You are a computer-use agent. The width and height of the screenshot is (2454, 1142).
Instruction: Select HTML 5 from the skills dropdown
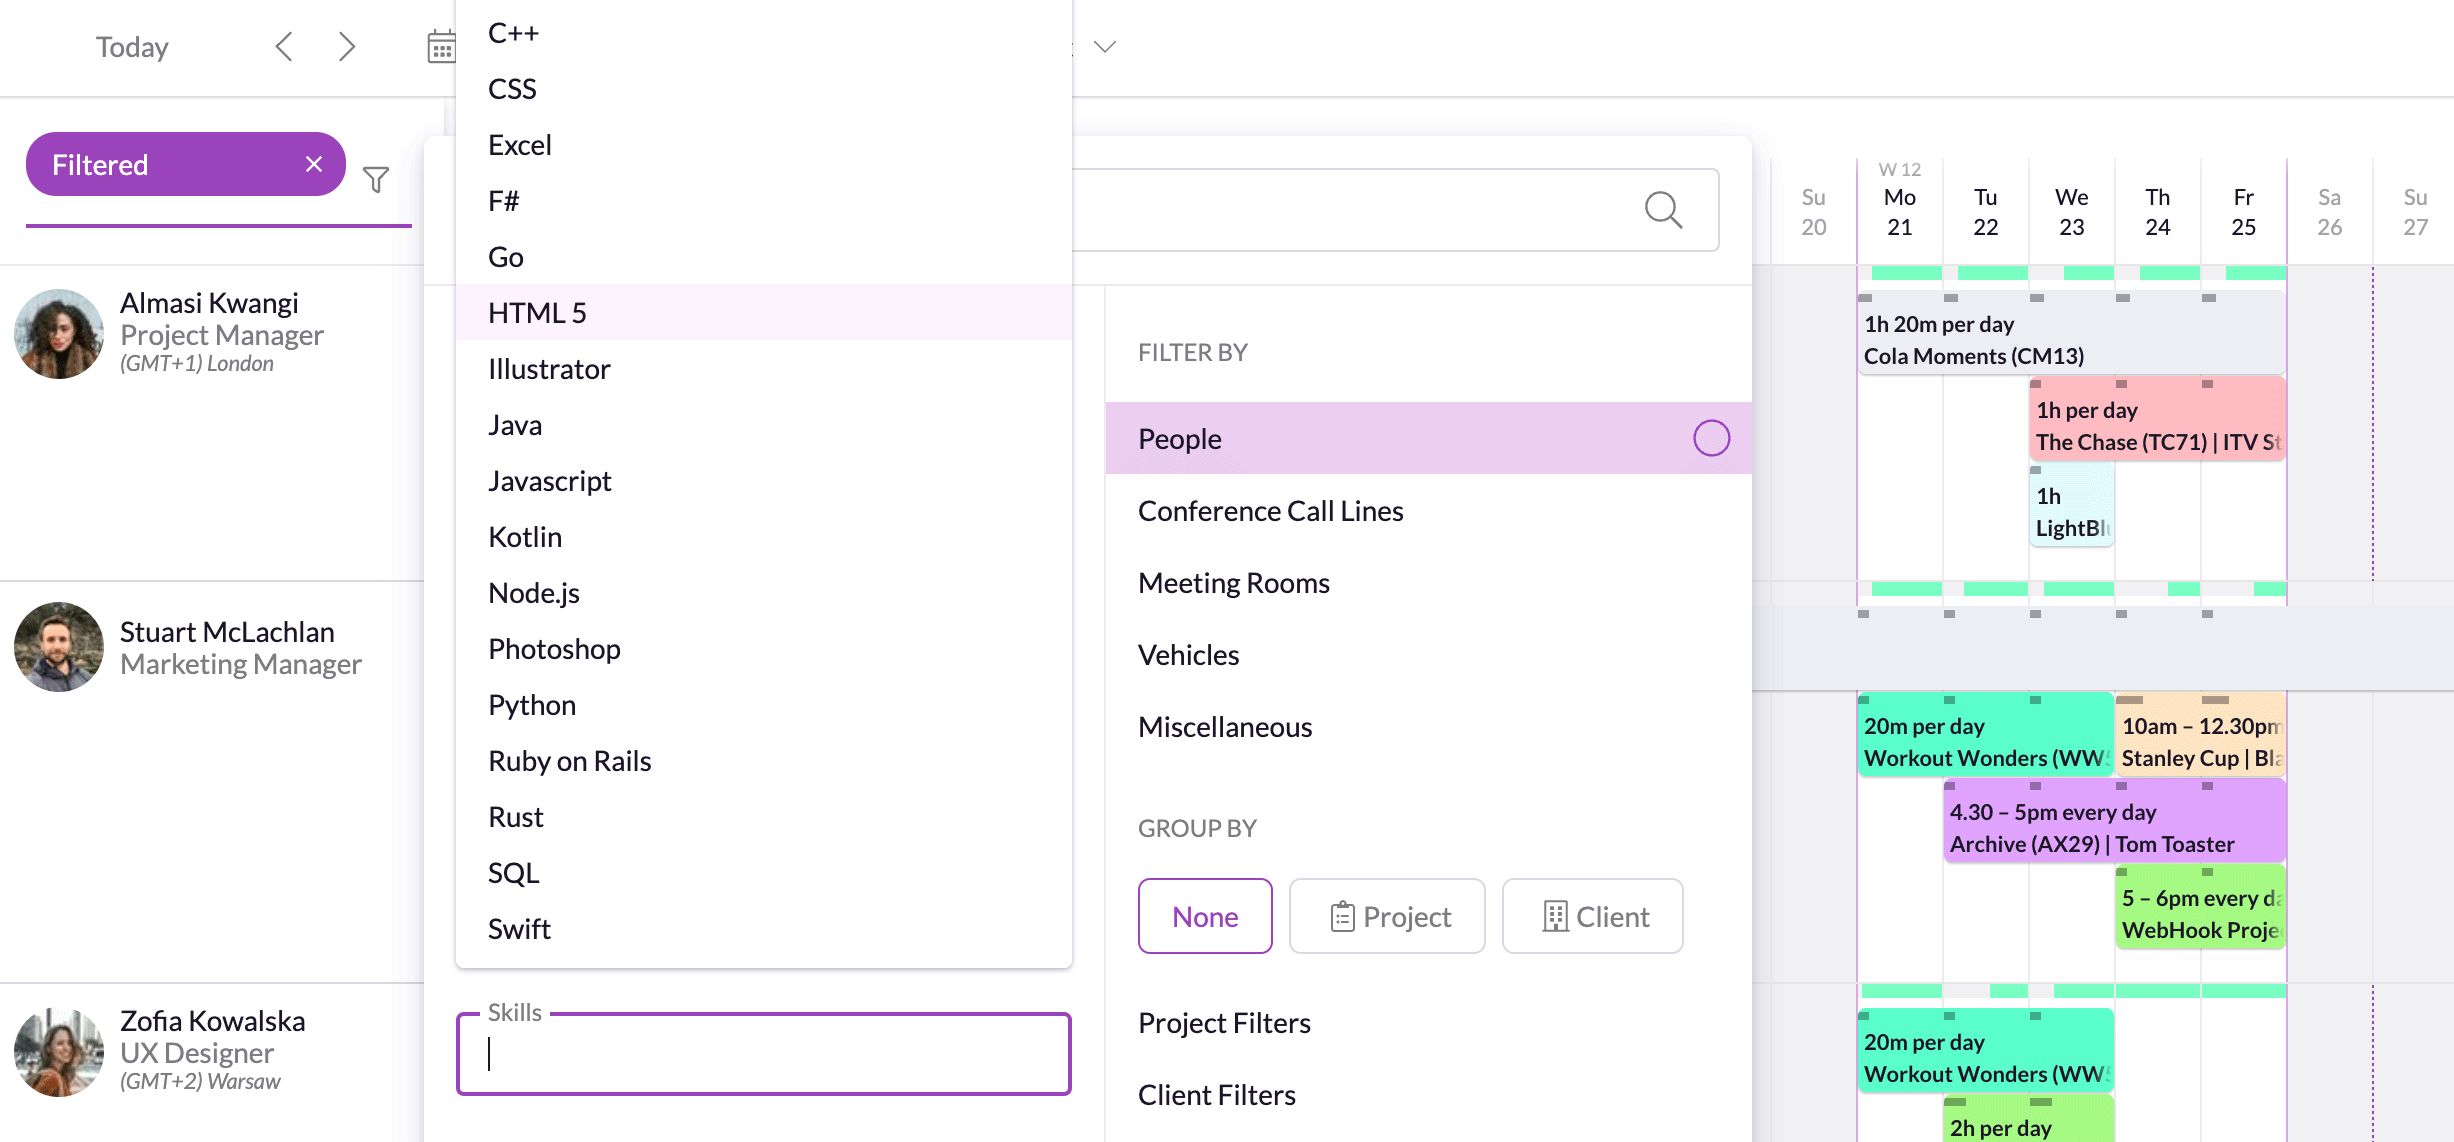538,311
